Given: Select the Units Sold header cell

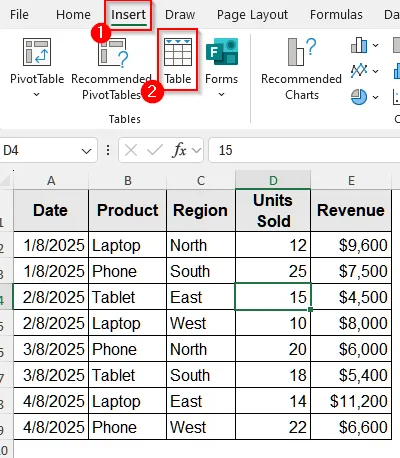Looking at the screenshot, I should pyautogui.click(x=273, y=210).
